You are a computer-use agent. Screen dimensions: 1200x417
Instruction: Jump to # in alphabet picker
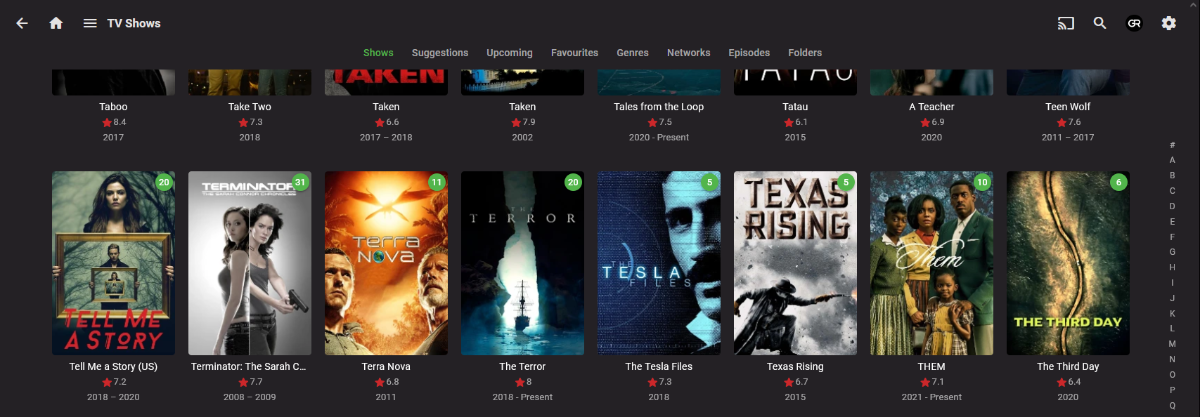pyautogui.click(x=1172, y=145)
